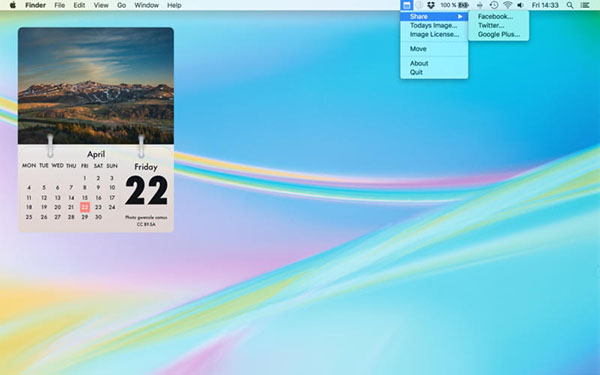Click the large 22 date number
600x375 pixels.
click(147, 191)
